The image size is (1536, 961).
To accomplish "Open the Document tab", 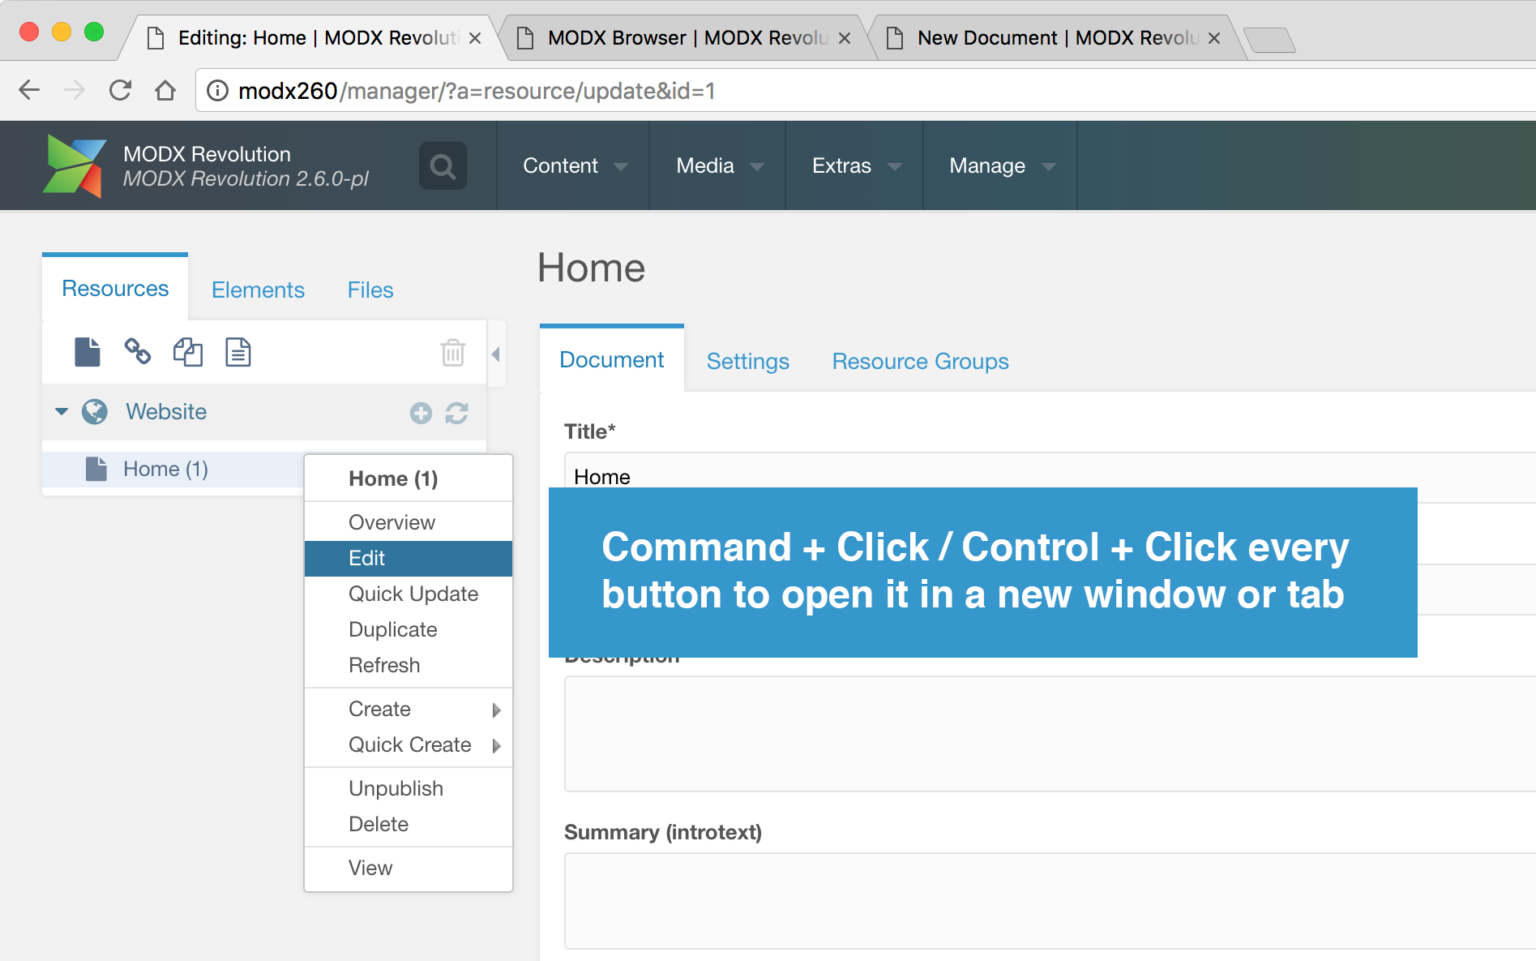I will pyautogui.click(x=612, y=360).
